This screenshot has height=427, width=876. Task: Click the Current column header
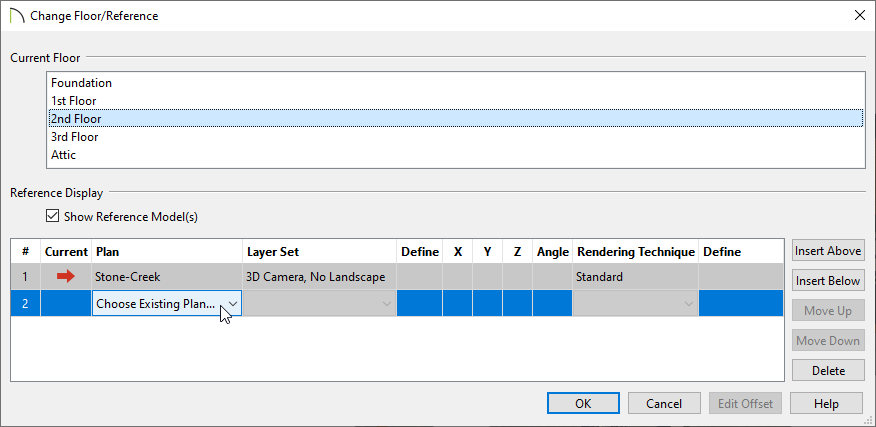[x=66, y=252]
